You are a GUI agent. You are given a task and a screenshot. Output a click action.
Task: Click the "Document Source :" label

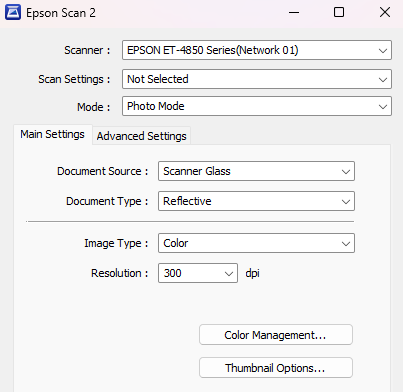pyautogui.click(x=103, y=171)
